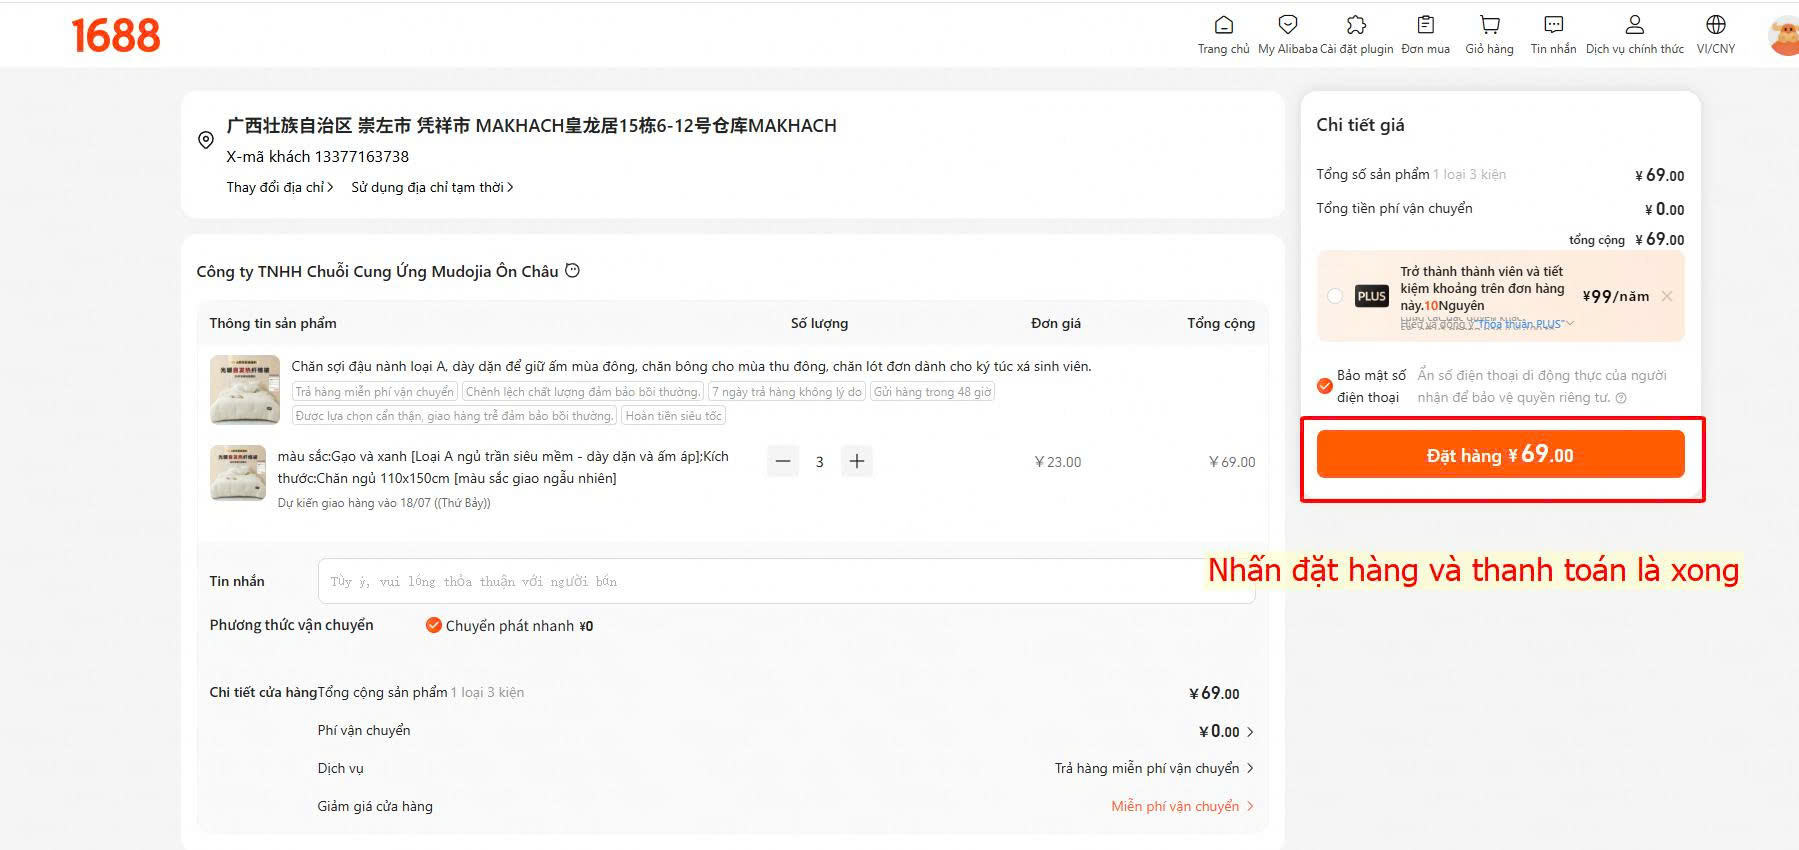Image resolution: width=1799 pixels, height=850 pixels.
Task: Click Thay đổi địa chỉ link
Action: 280,187
